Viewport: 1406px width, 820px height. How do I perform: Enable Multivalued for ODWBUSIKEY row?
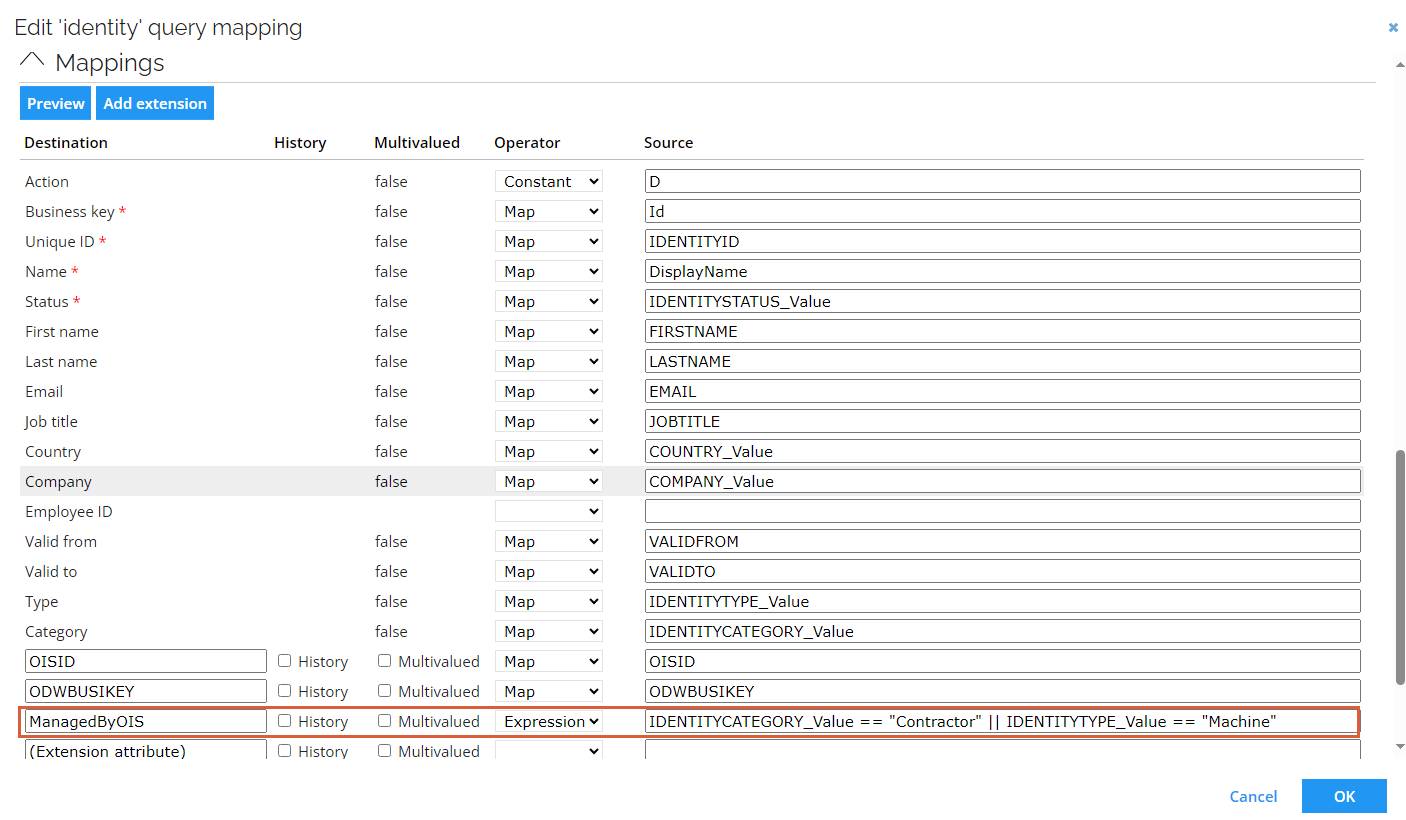[385, 691]
